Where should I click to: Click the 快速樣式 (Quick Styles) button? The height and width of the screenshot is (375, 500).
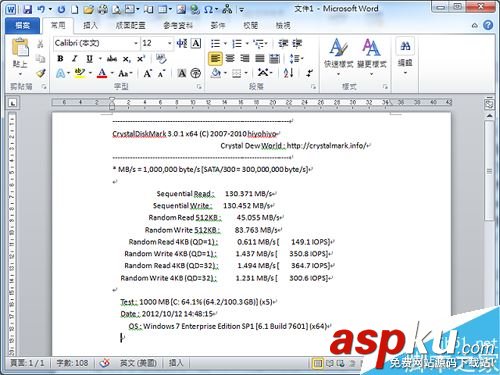pos(338,57)
